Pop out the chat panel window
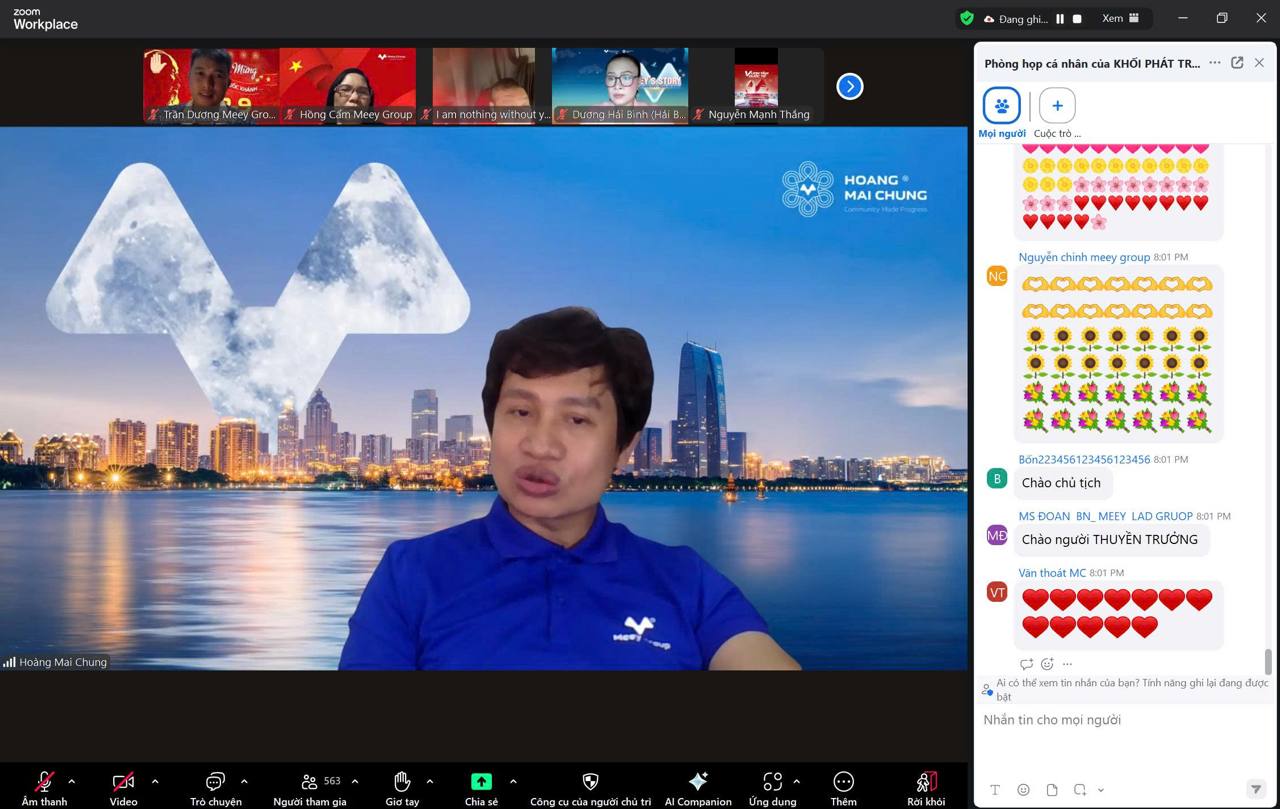Screen dimensions: 1280x809 point(1237,63)
